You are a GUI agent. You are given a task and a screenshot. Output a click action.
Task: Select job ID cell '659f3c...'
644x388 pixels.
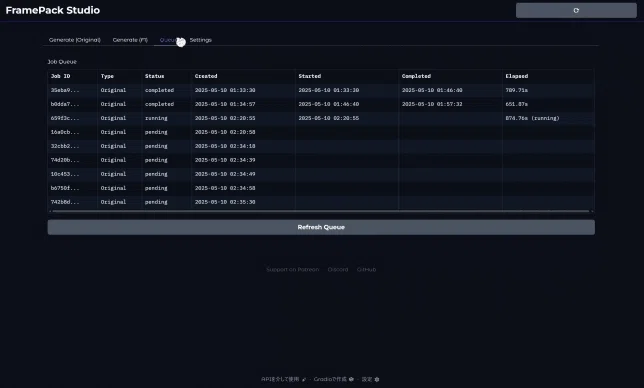click(73, 118)
